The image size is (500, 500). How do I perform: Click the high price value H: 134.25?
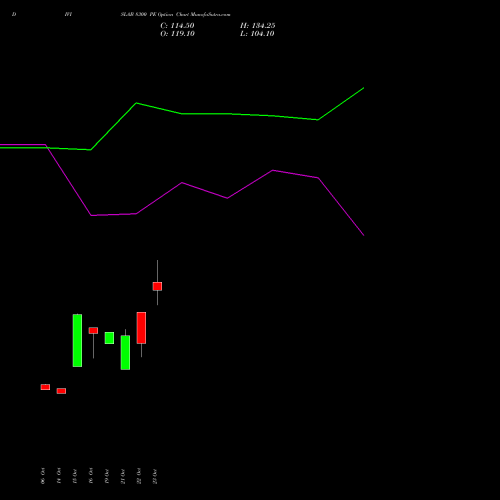coord(258,26)
